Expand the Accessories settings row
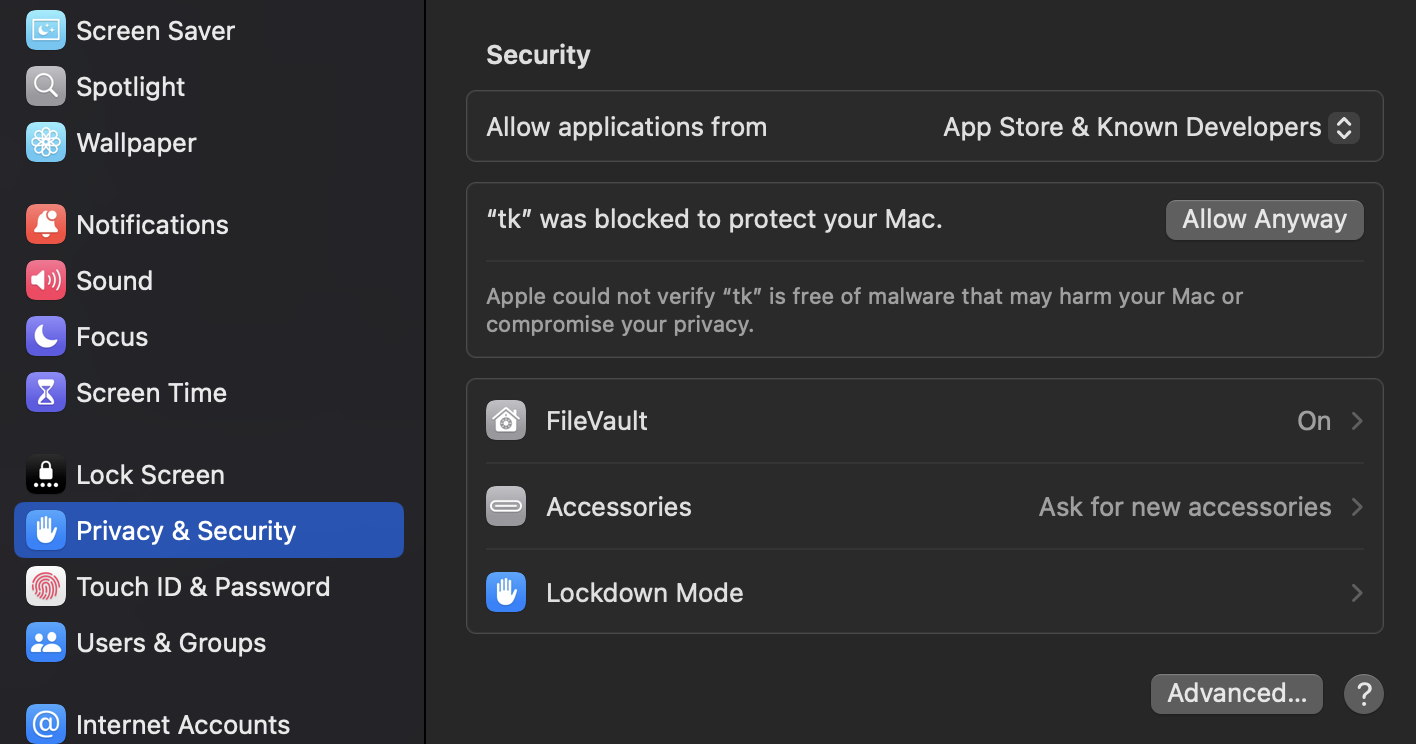This screenshot has width=1416, height=744. 1357,507
